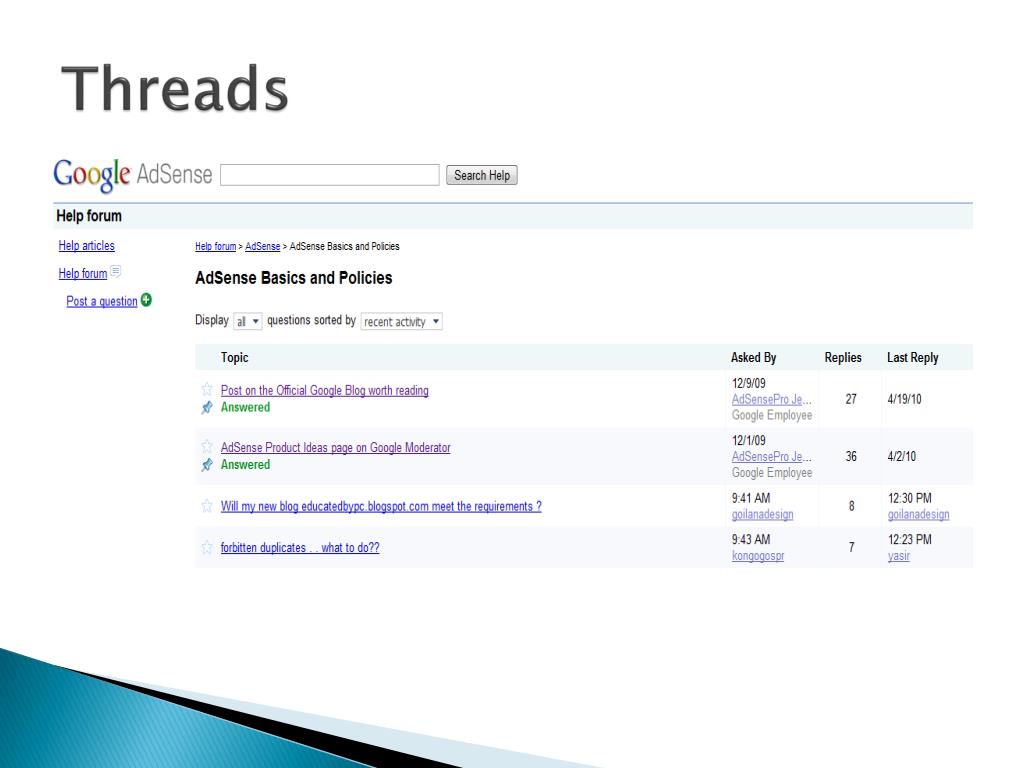Click the Last Reply column header
The height and width of the screenshot is (768, 1024).
coord(912,357)
